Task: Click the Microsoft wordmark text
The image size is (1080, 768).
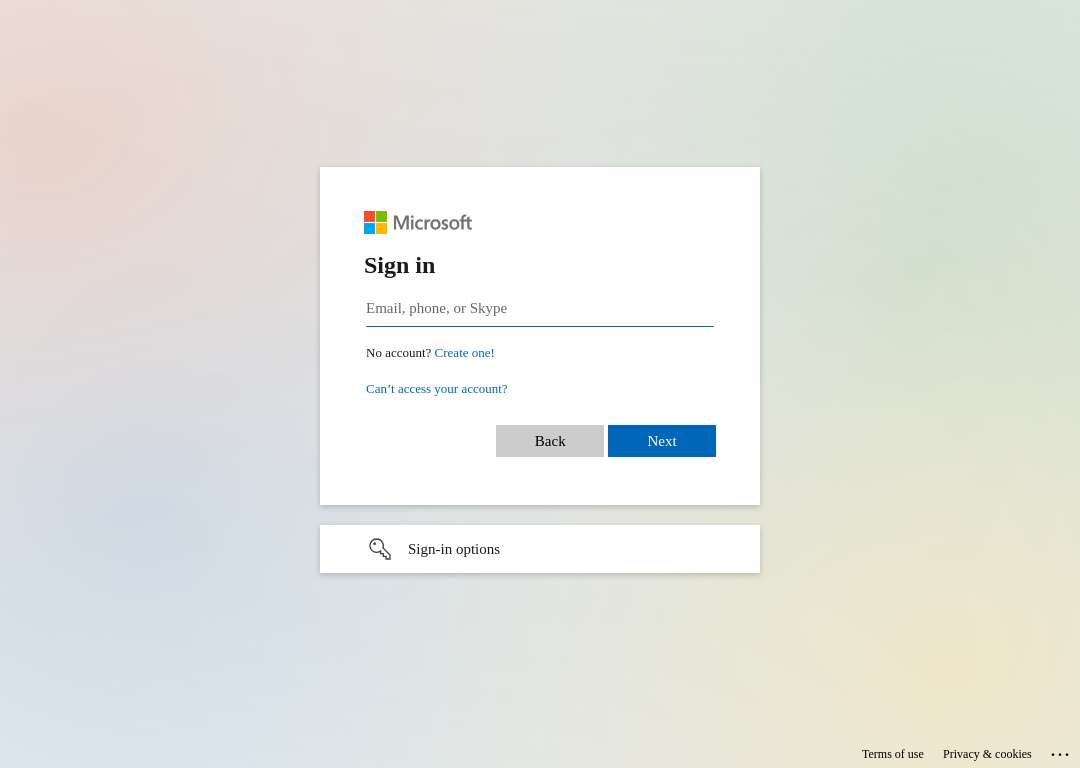Action: [433, 222]
